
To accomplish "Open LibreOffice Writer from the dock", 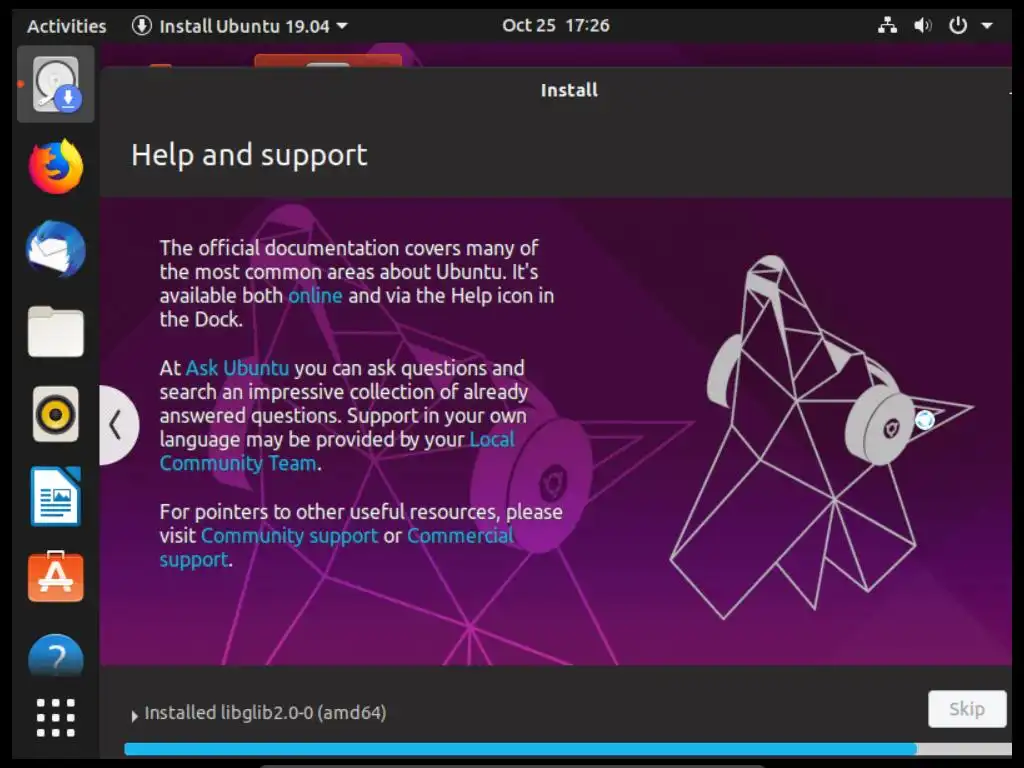I will 56,496.
